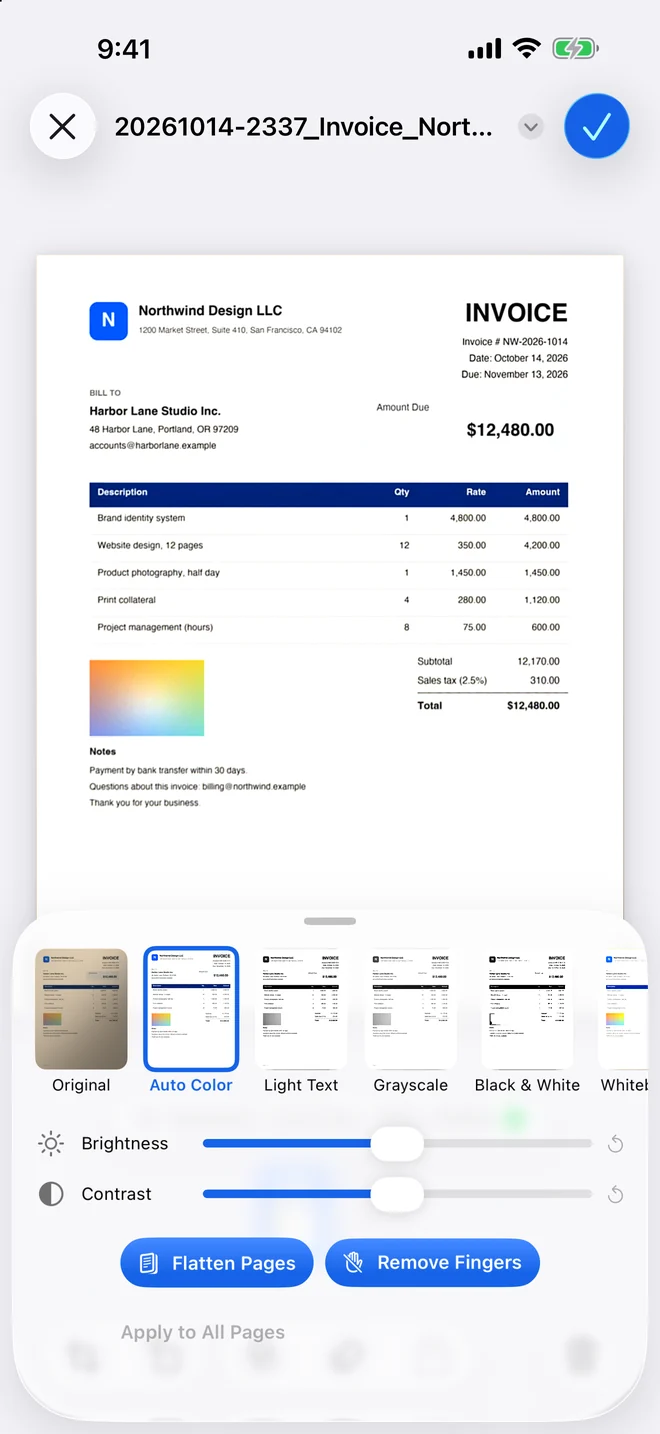
Task: Tap the Brand identity system row
Action: 328,518
